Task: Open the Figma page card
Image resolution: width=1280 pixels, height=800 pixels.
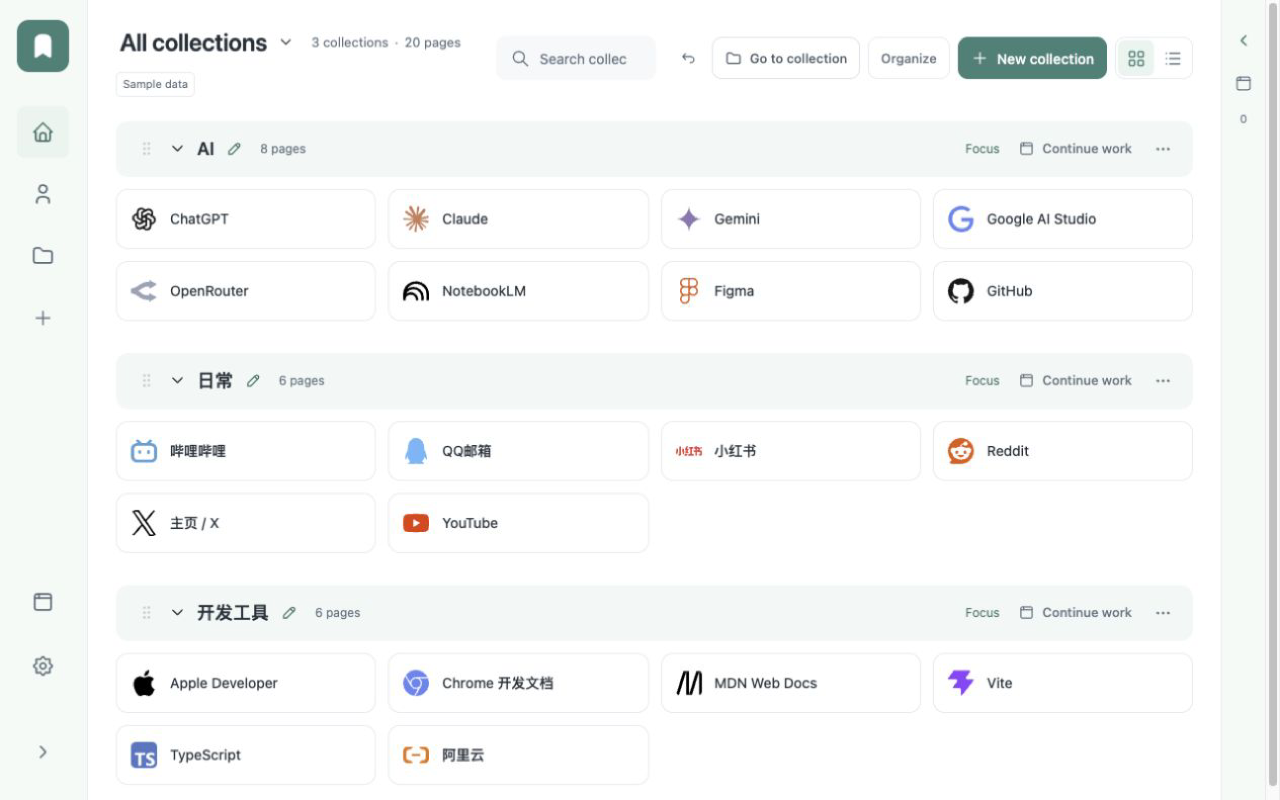Action: (791, 291)
